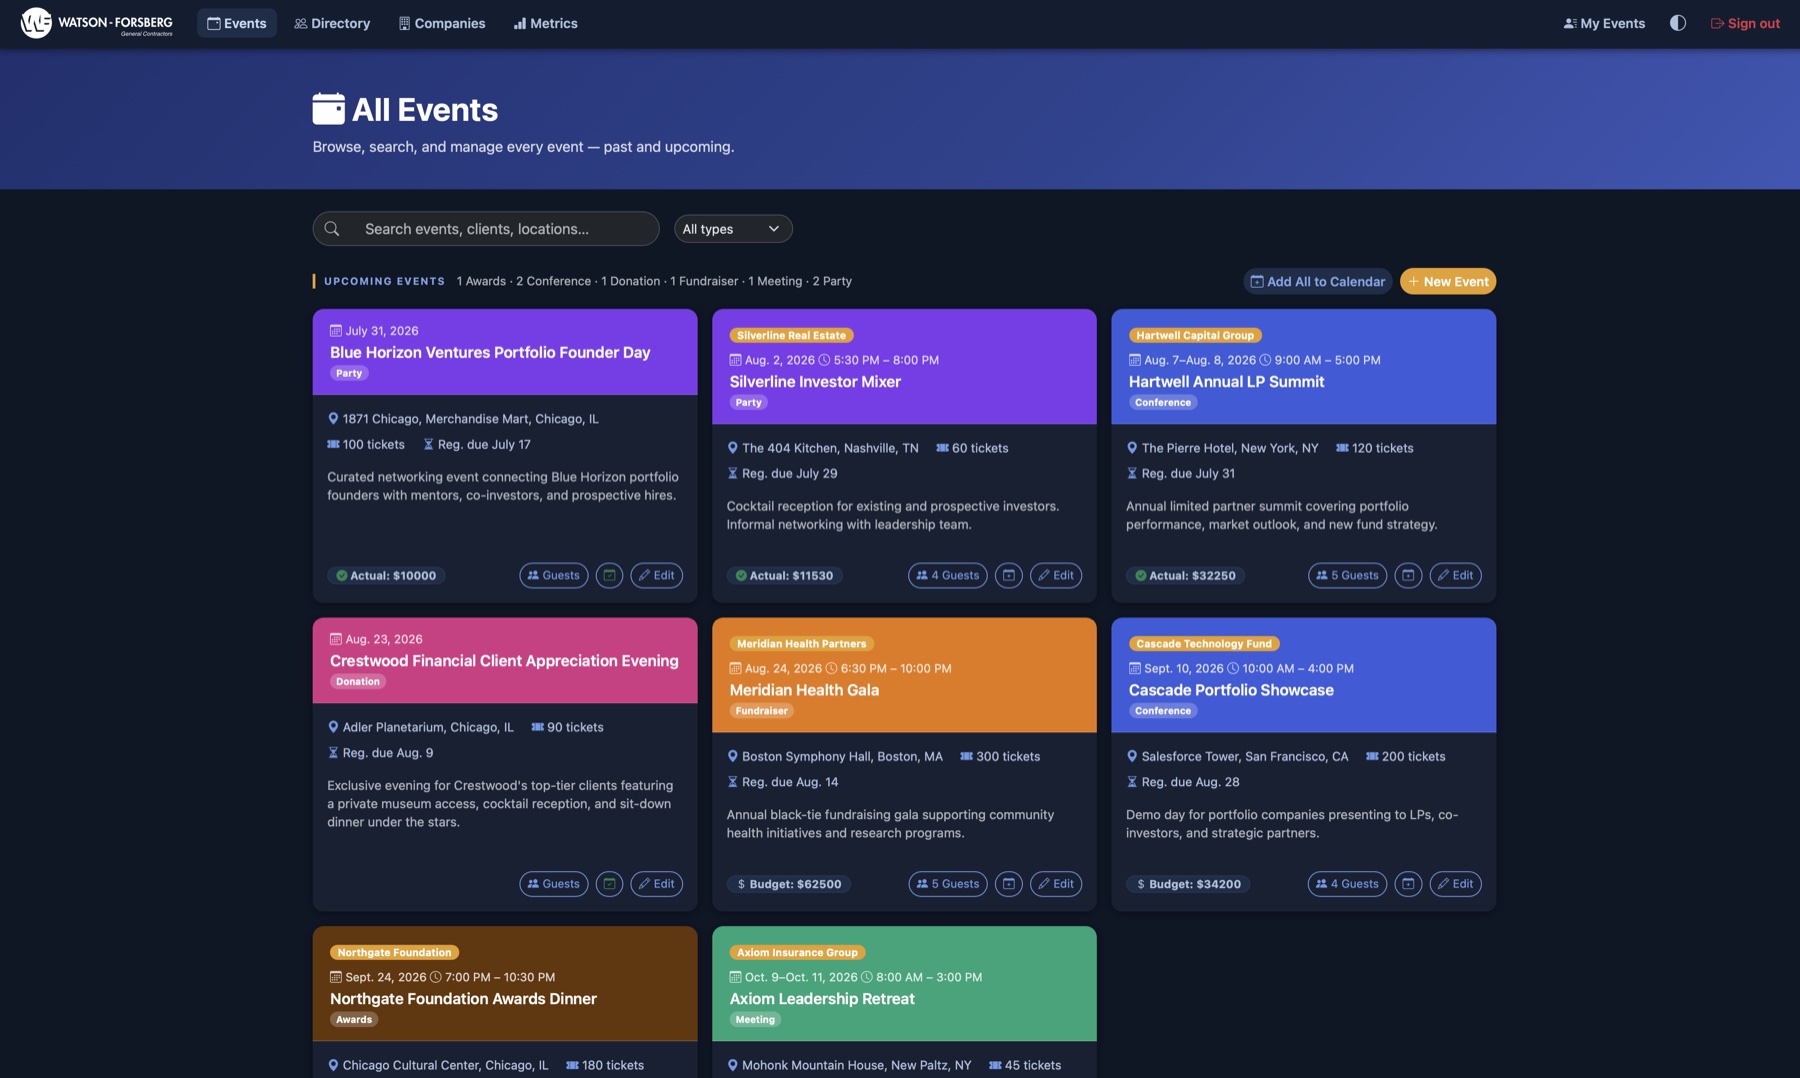This screenshot has width=1800, height=1078.
Task: Click ticket icon beside 300 tickets
Action: [x=966, y=757]
